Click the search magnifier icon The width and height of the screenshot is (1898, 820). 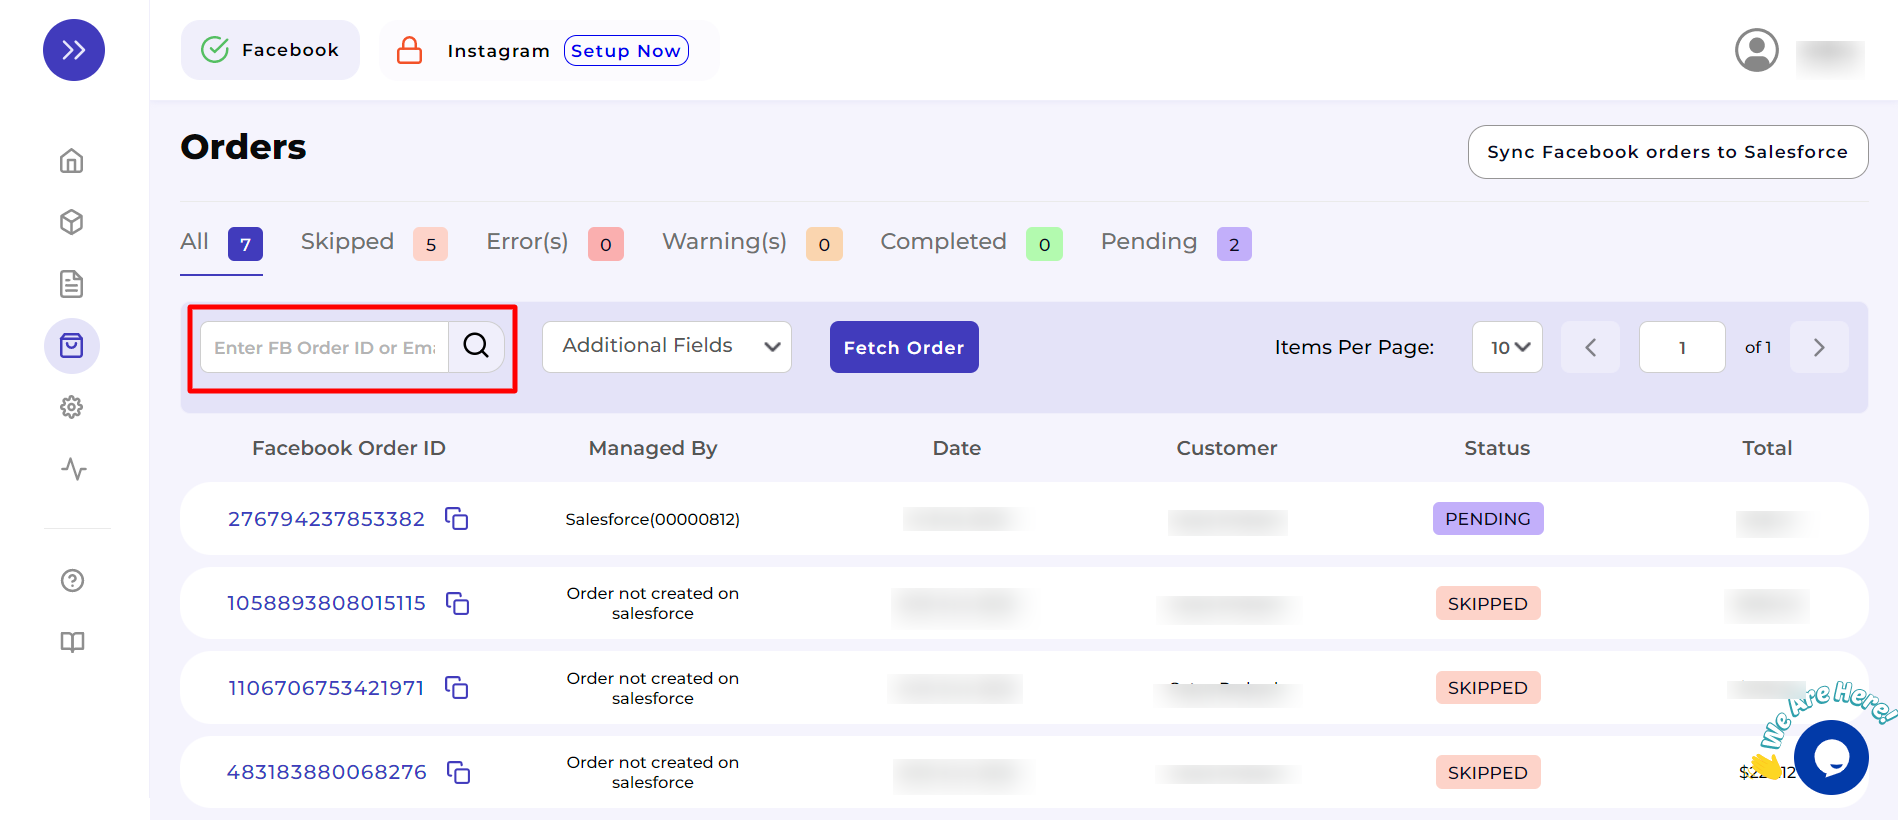(x=476, y=346)
